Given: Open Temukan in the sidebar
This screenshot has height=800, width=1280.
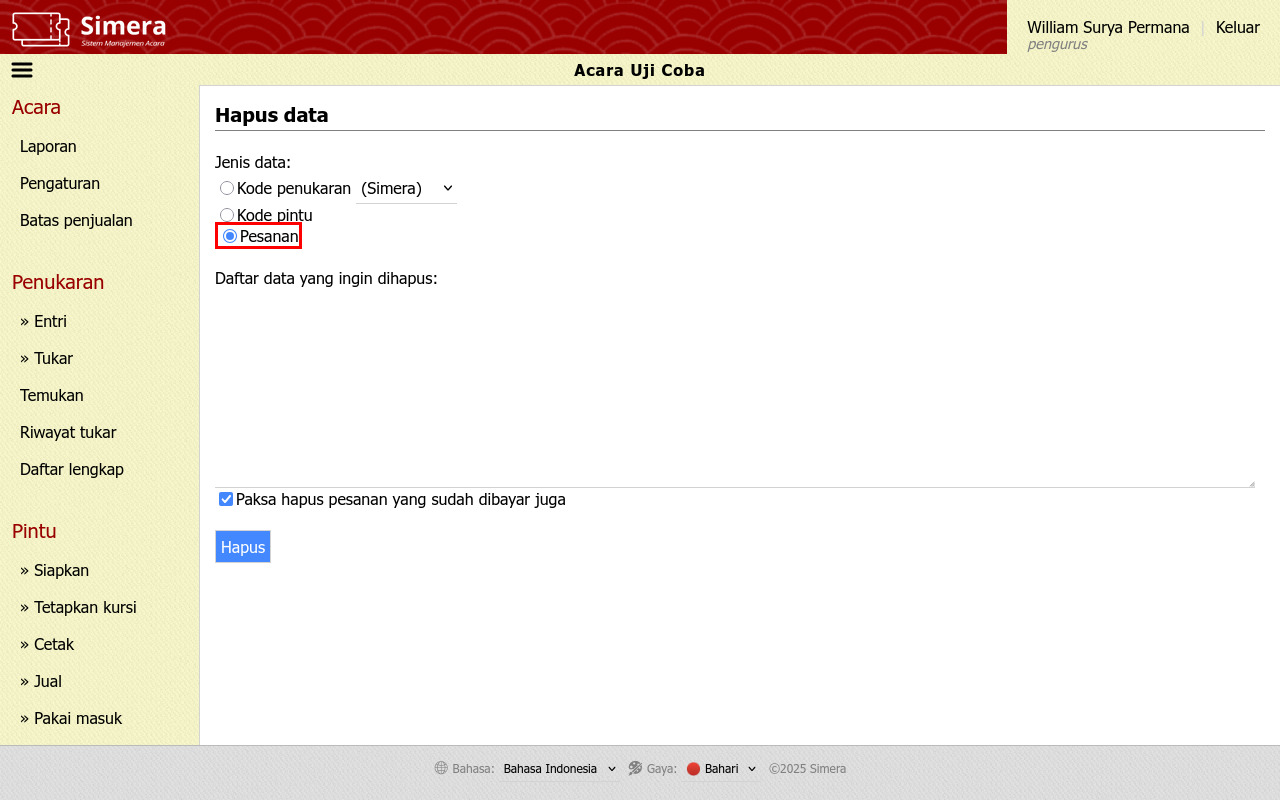Looking at the screenshot, I should pos(52,395).
